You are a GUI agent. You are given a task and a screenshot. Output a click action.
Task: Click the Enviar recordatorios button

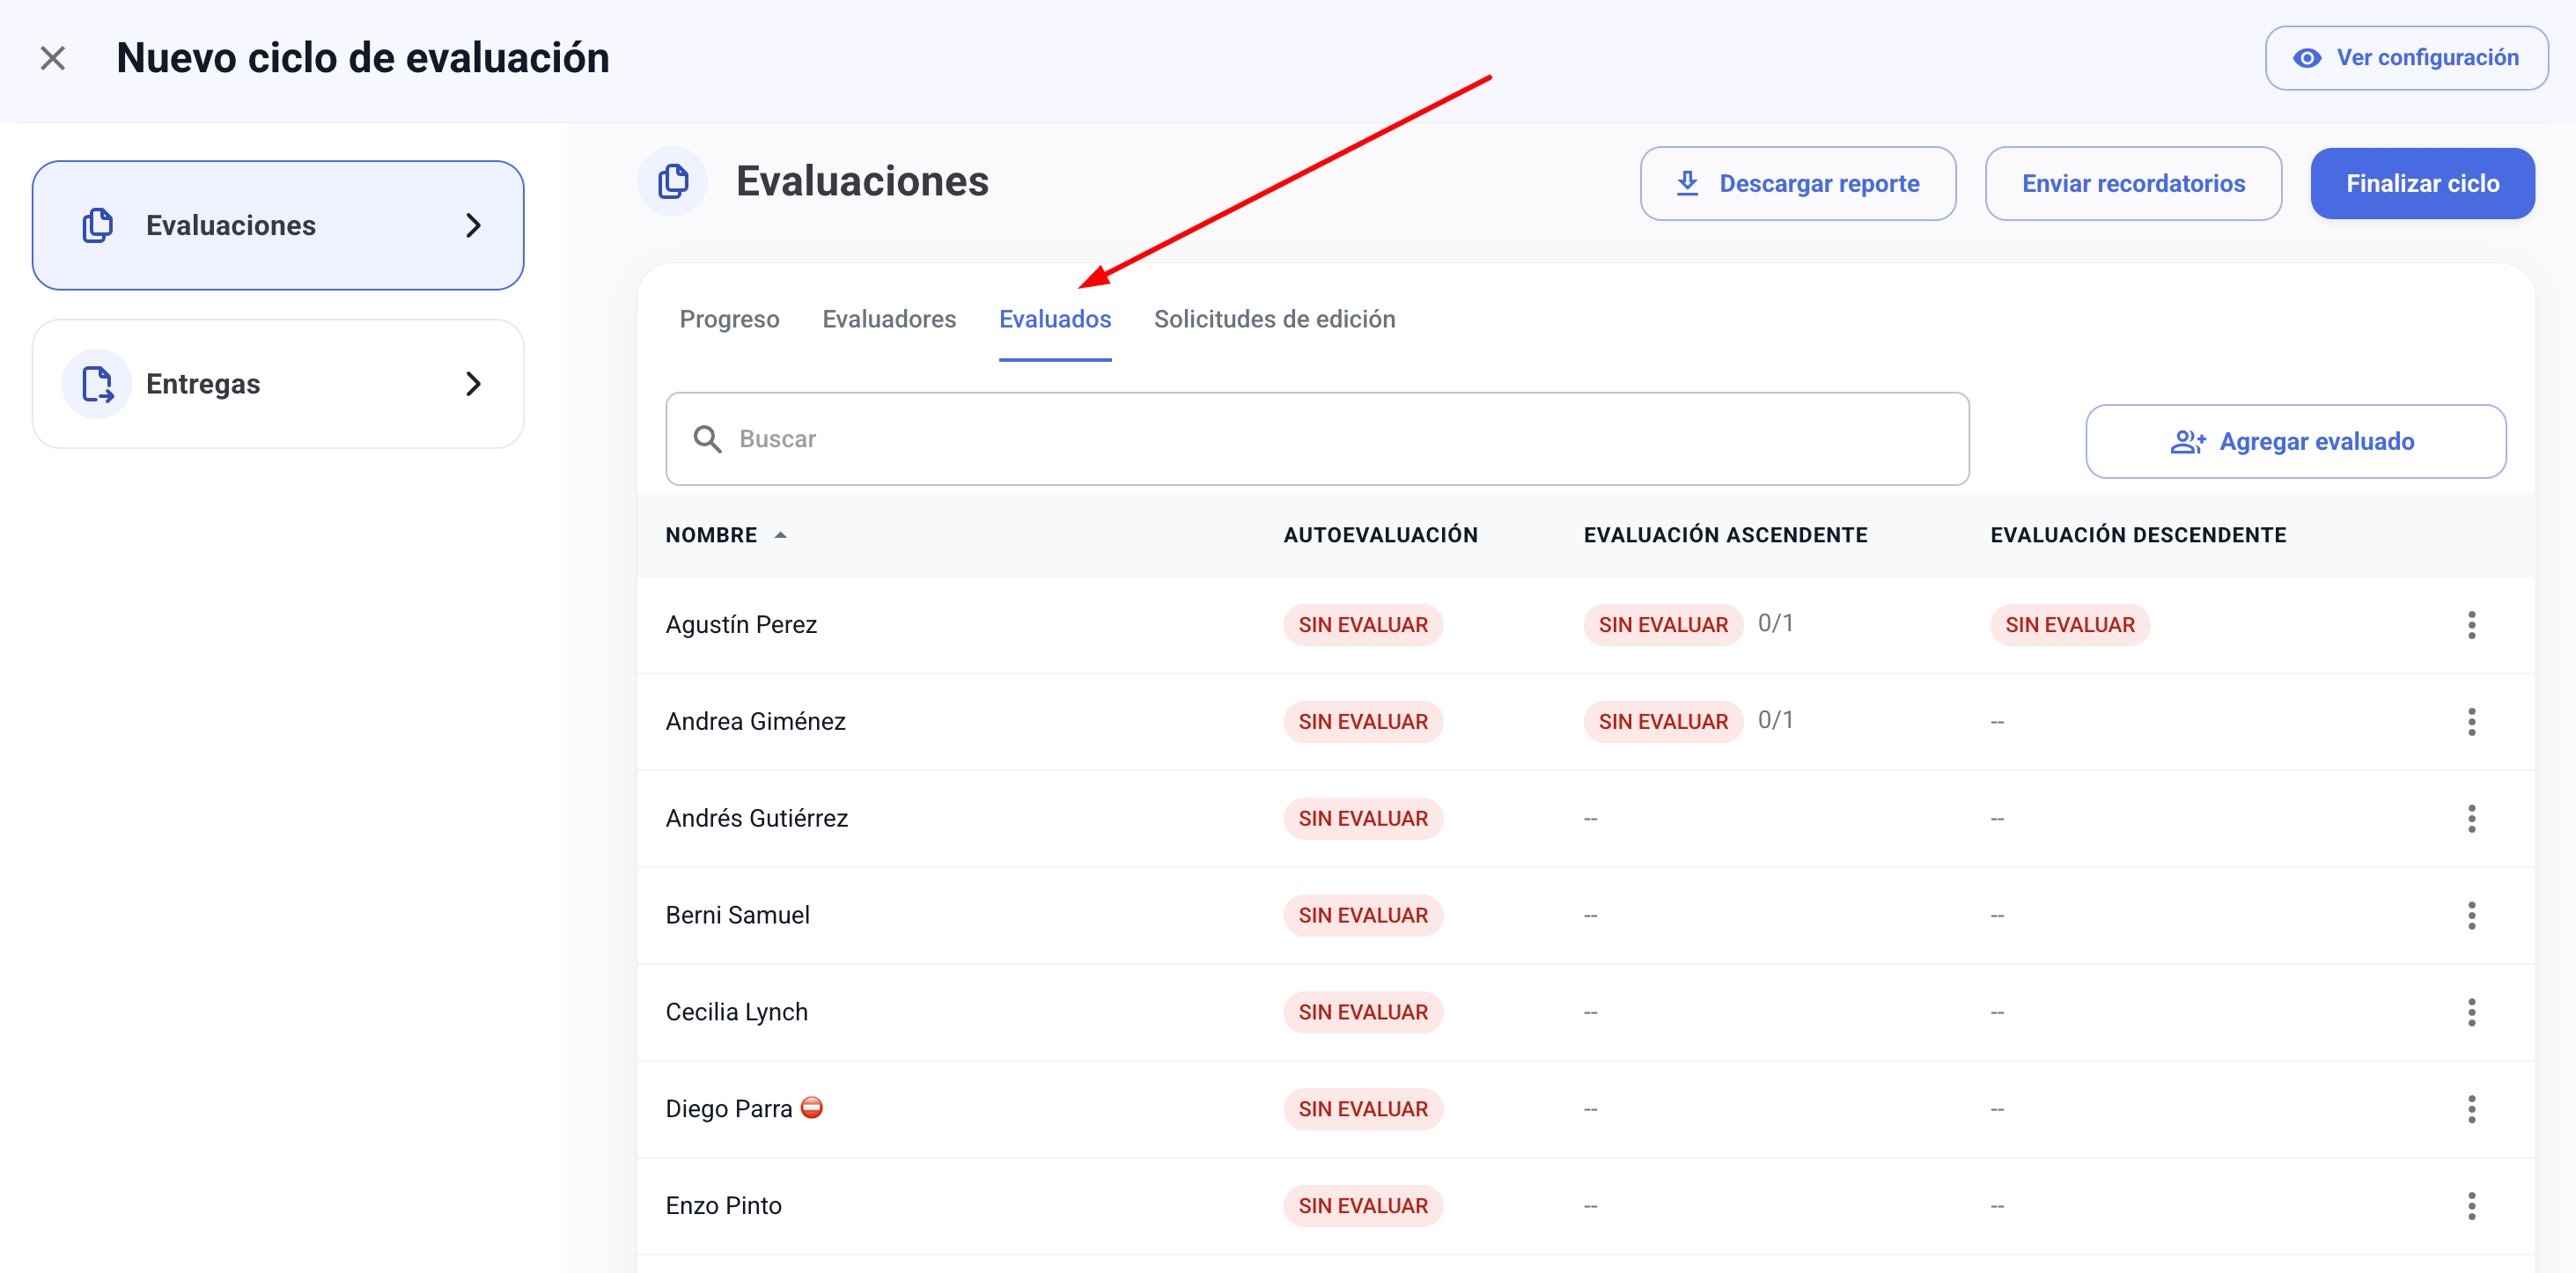2132,184
